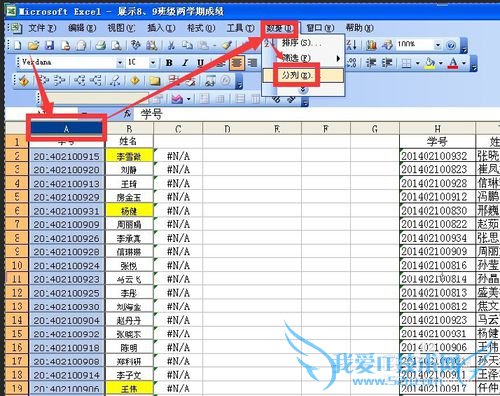Select column H header
This screenshot has width=500, height=396.
(x=437, y=129)
